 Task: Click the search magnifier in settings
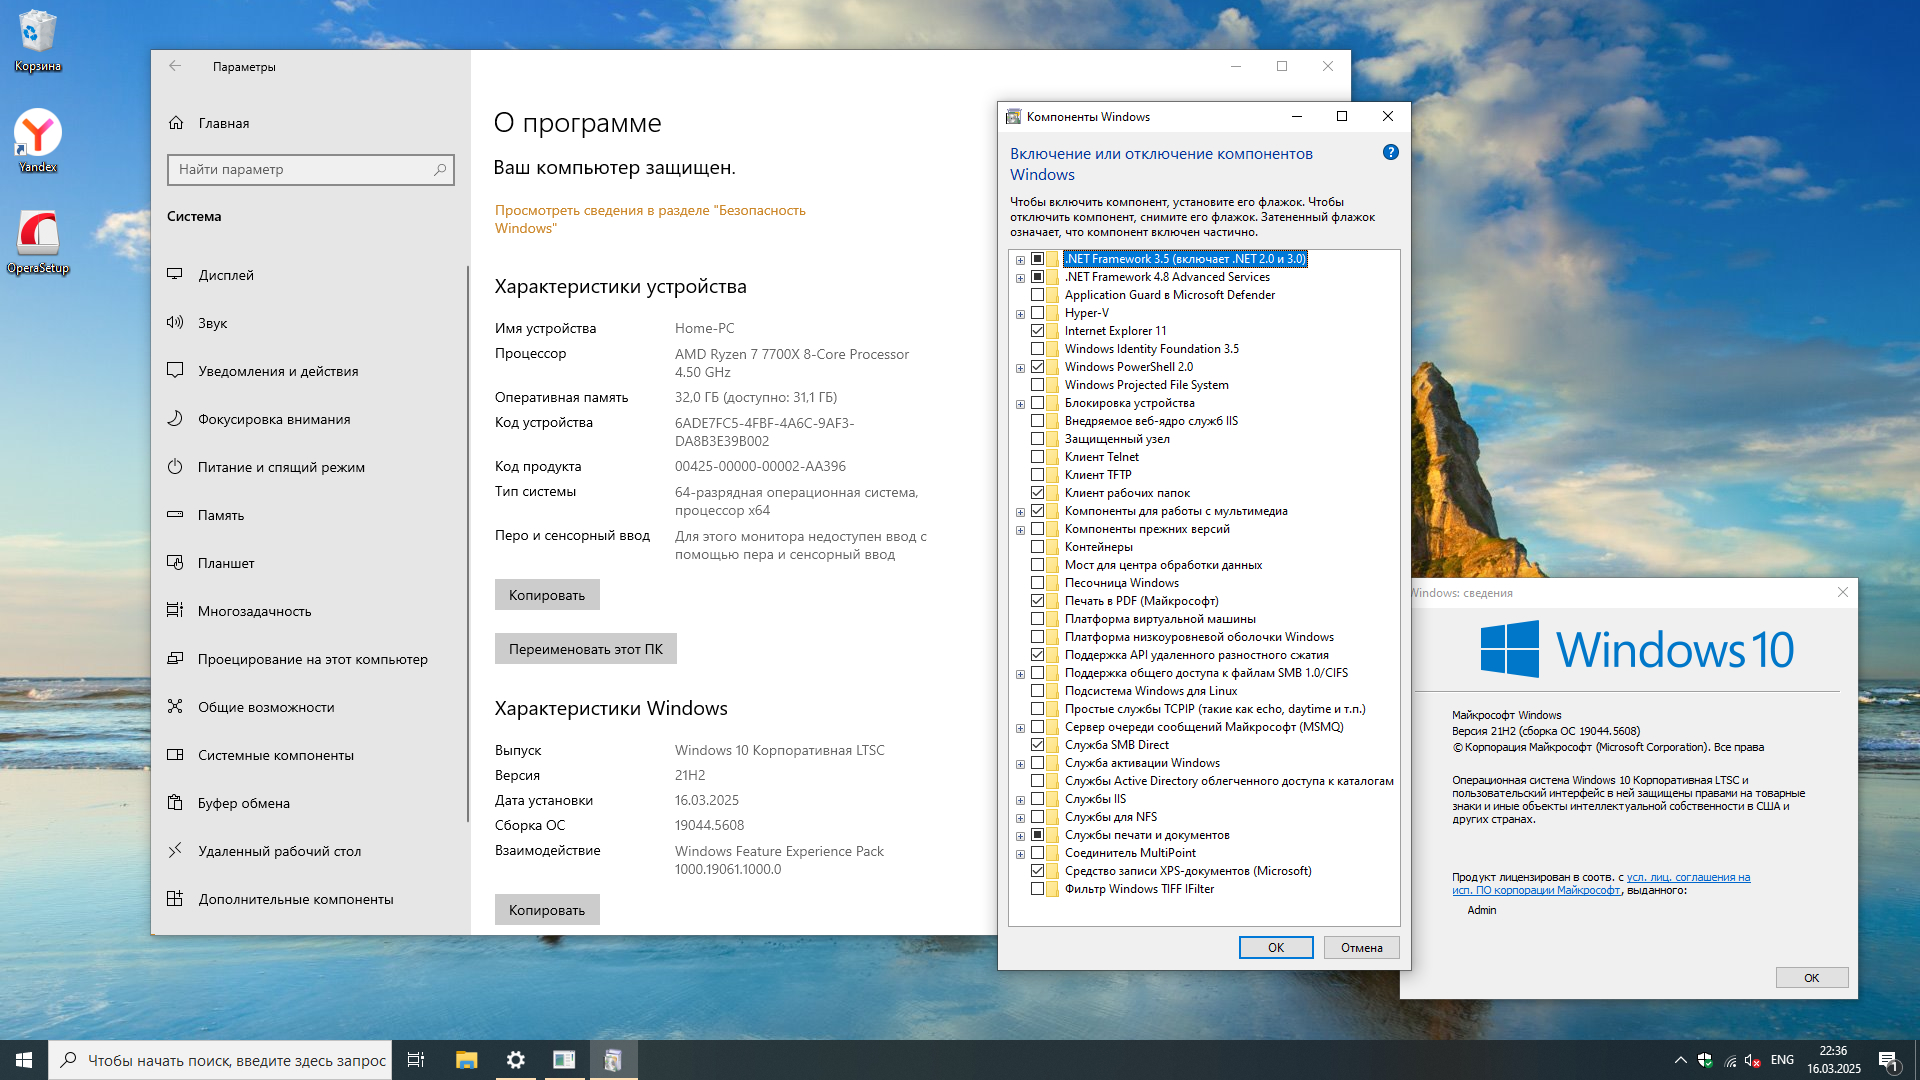click(x=440, y=170)
